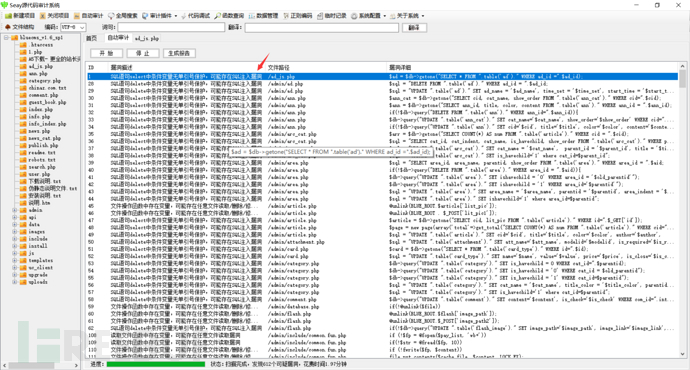
Task: Open the 临时记录 temporary notes
Action: 332,16
